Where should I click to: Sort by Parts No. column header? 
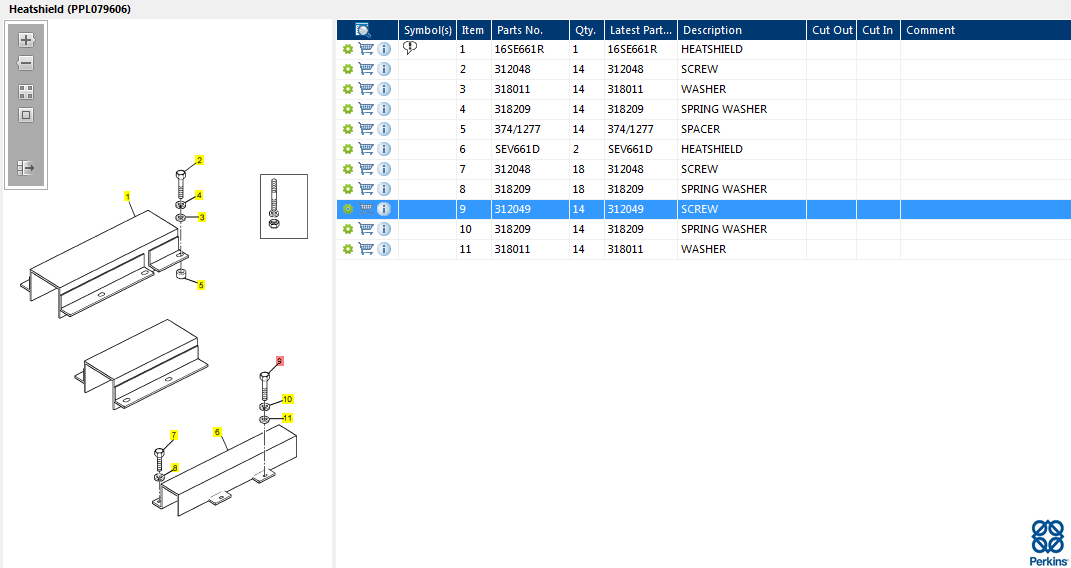pos(520,30)
